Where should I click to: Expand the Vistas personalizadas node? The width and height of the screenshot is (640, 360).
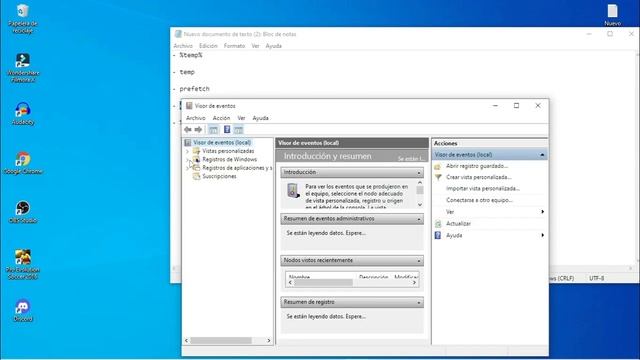coord(187,151)
